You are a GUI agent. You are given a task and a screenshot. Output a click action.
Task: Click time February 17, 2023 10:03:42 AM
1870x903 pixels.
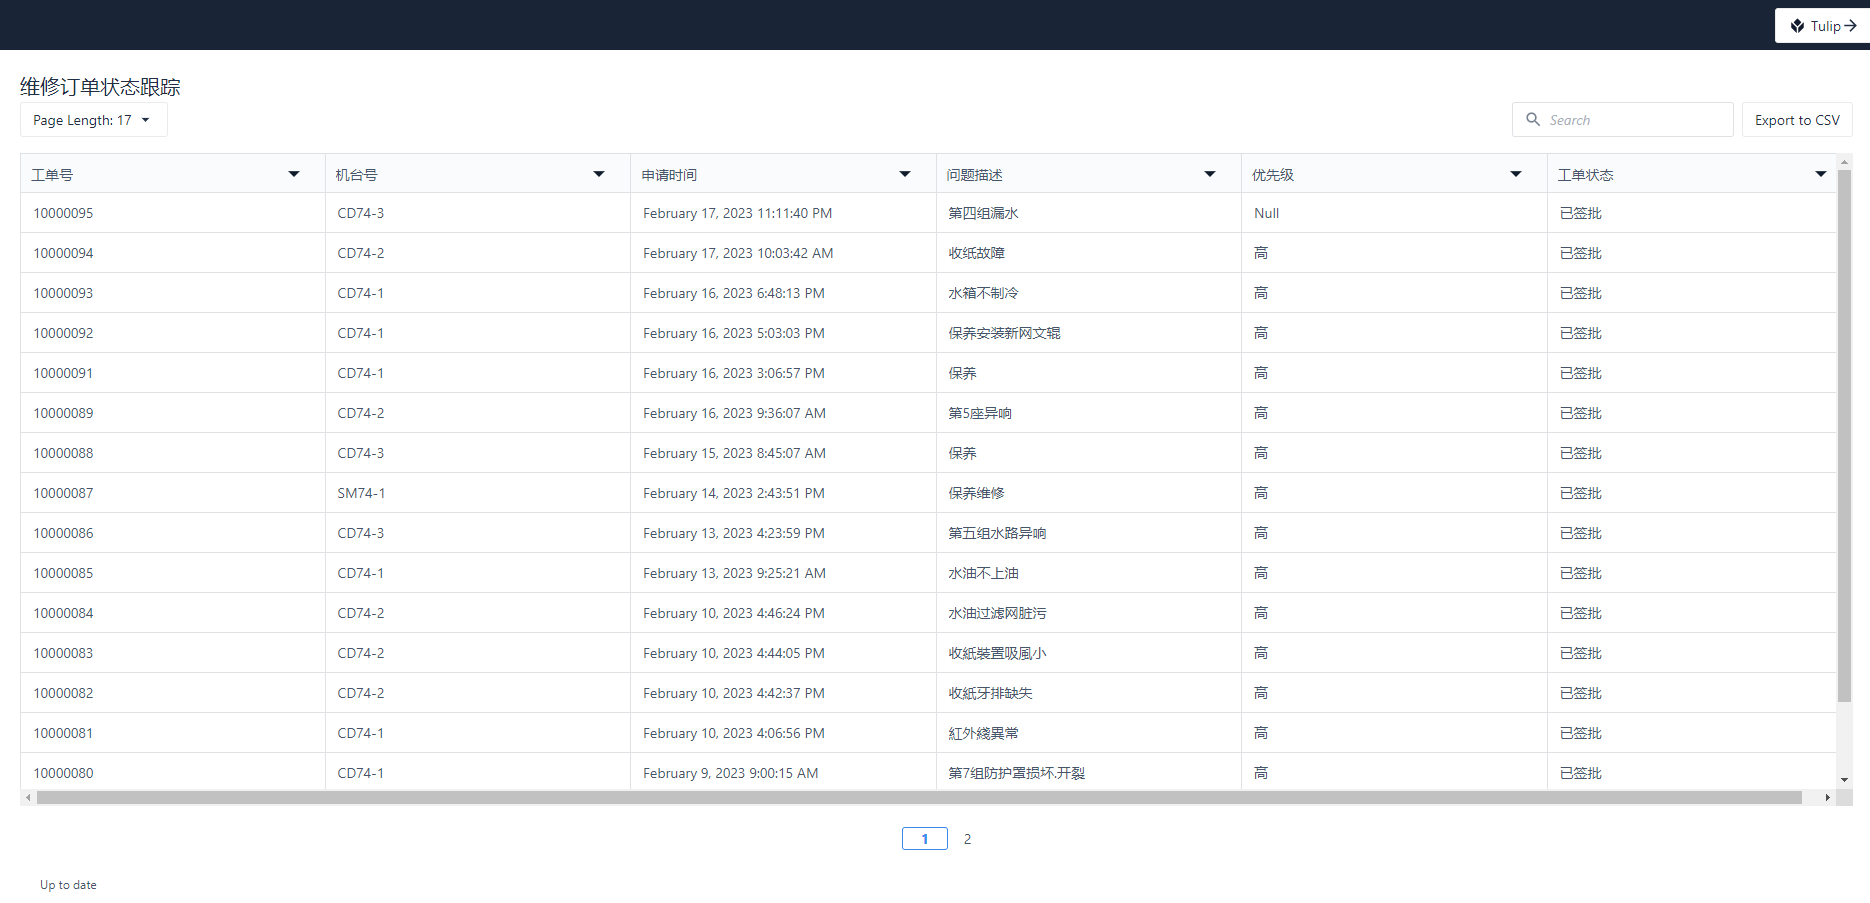(x=738, y=253)
